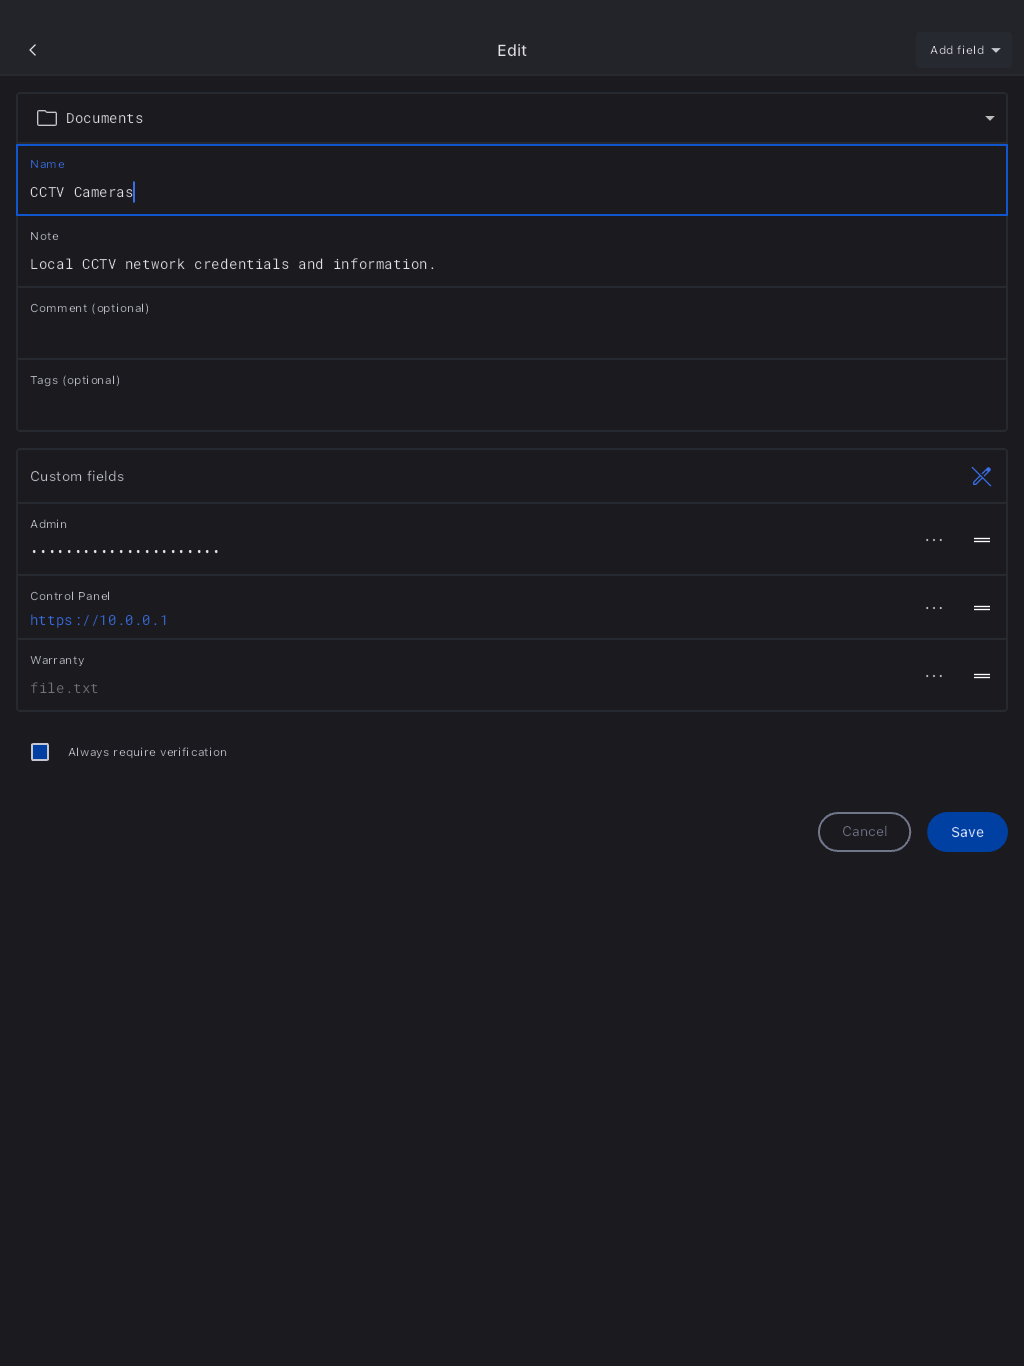The image size is (1024, 1366).
Task: Click the hidden Admin password field
Action: [125, 551]
